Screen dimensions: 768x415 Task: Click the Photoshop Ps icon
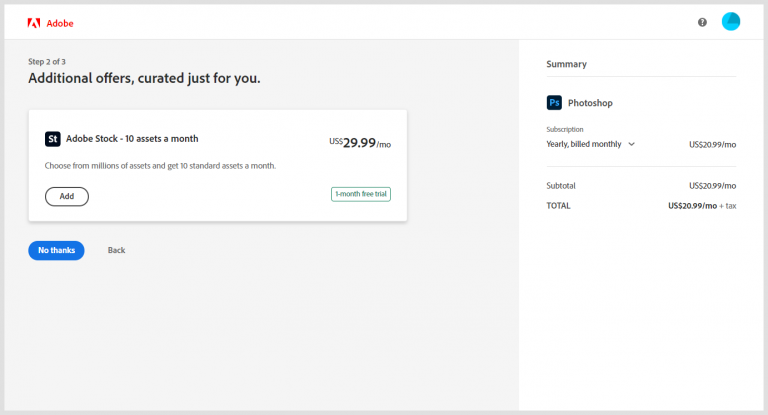point(554,103)
